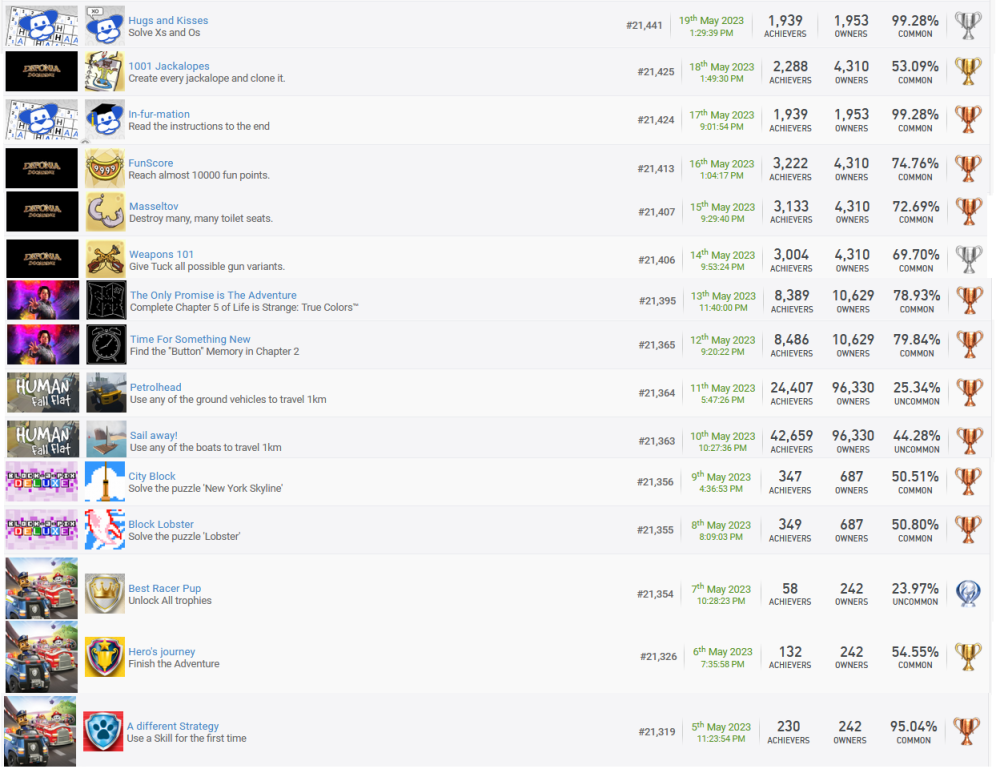Click the game thumbnail in the Hero's journey row
This screenshot has height=769, width=1000.
[41, 657]
